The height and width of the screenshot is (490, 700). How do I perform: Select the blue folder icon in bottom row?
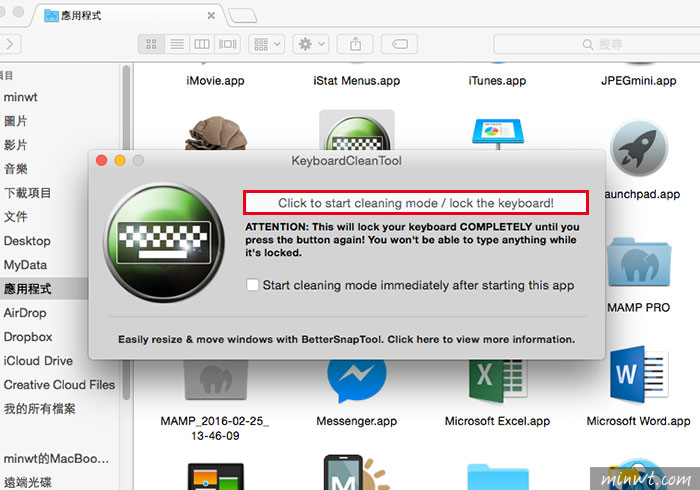(x=498, y=477)
